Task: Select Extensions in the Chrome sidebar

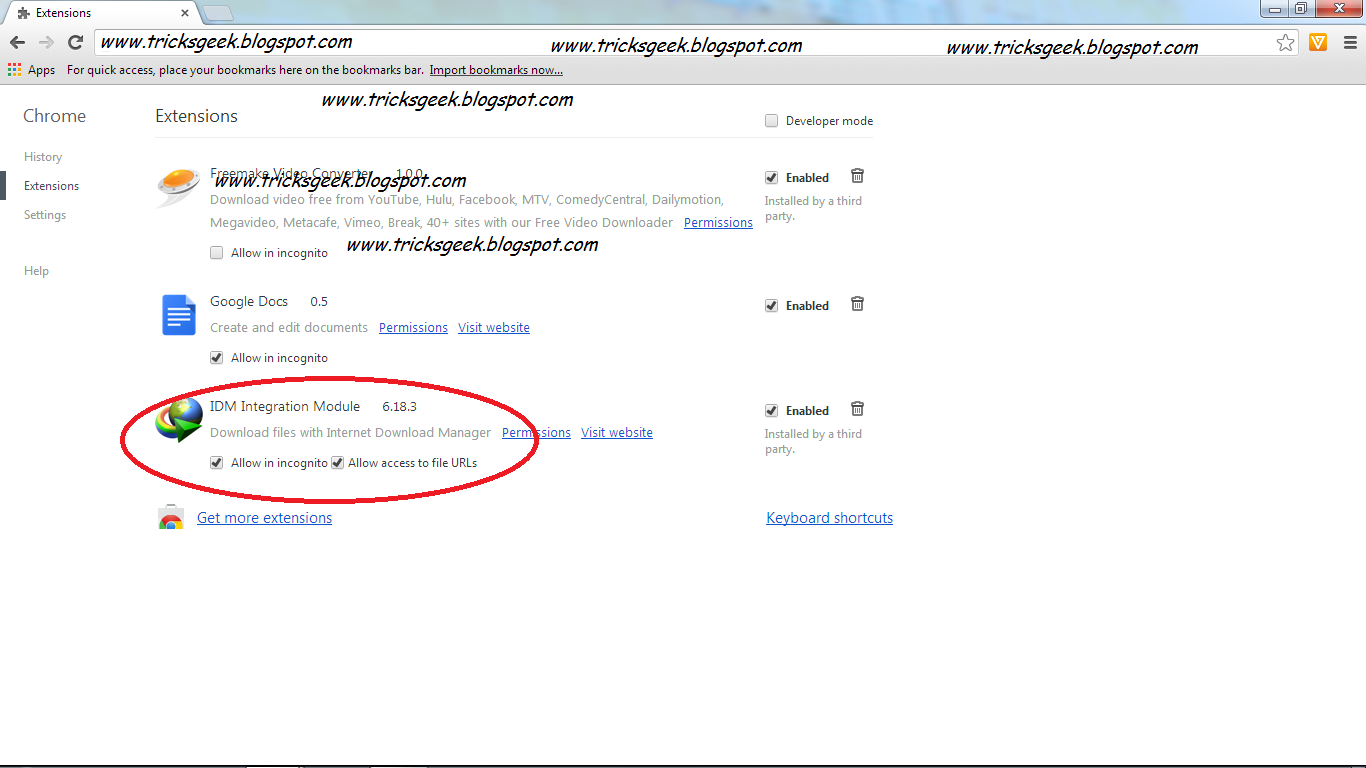Action: click(x=52, y=186)
